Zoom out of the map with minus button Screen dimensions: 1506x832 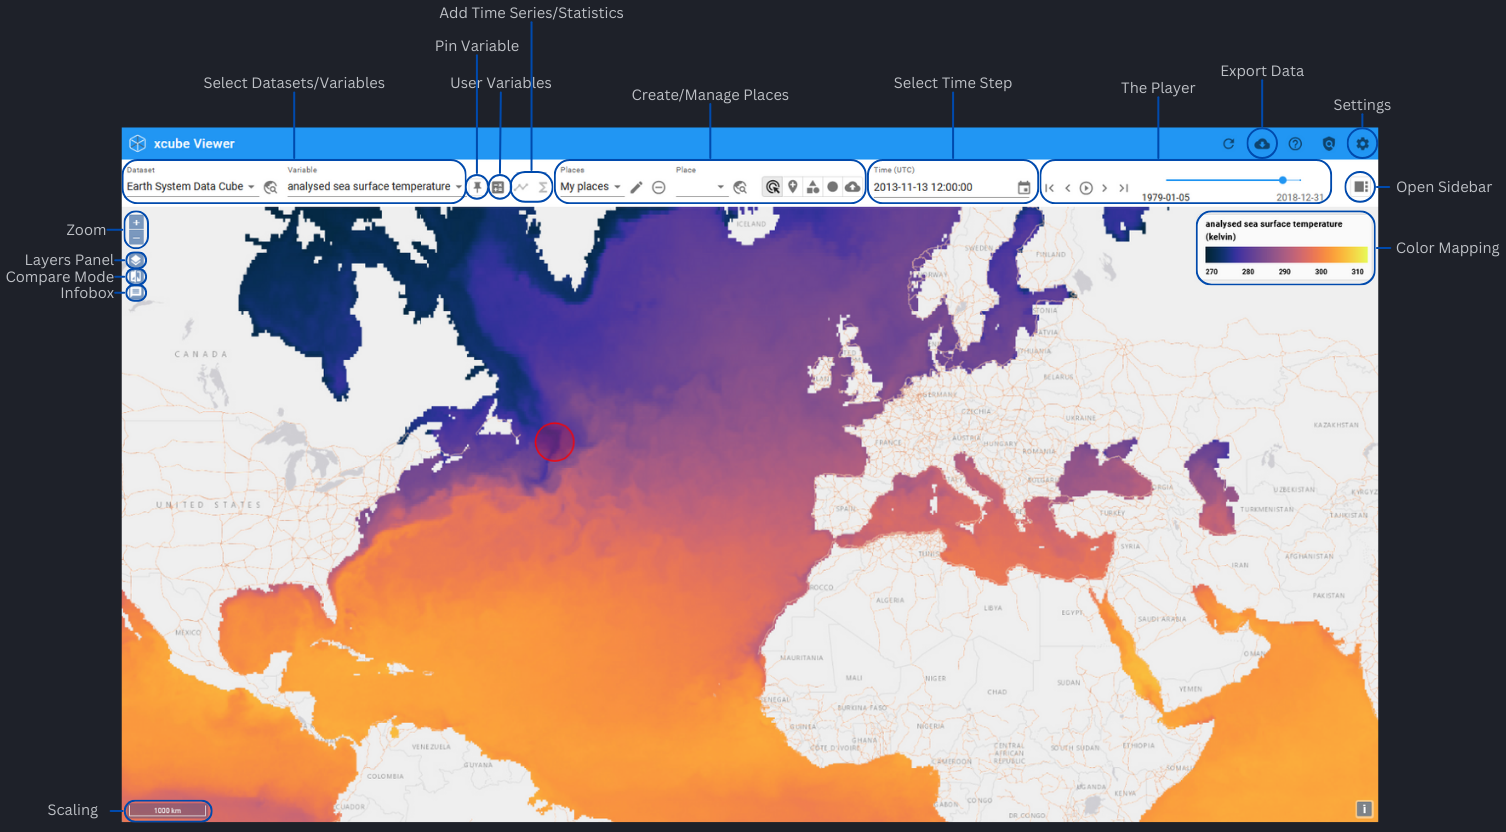136,238
